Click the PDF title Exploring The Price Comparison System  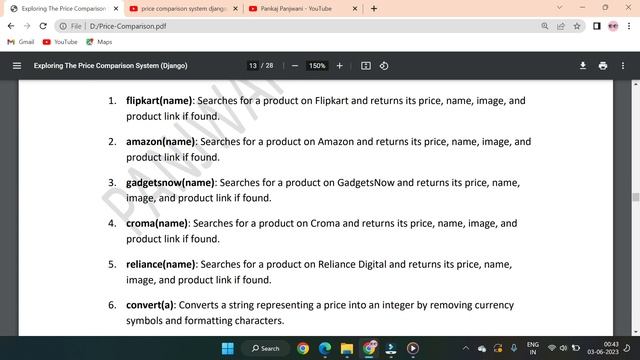(x=111, y=66)
